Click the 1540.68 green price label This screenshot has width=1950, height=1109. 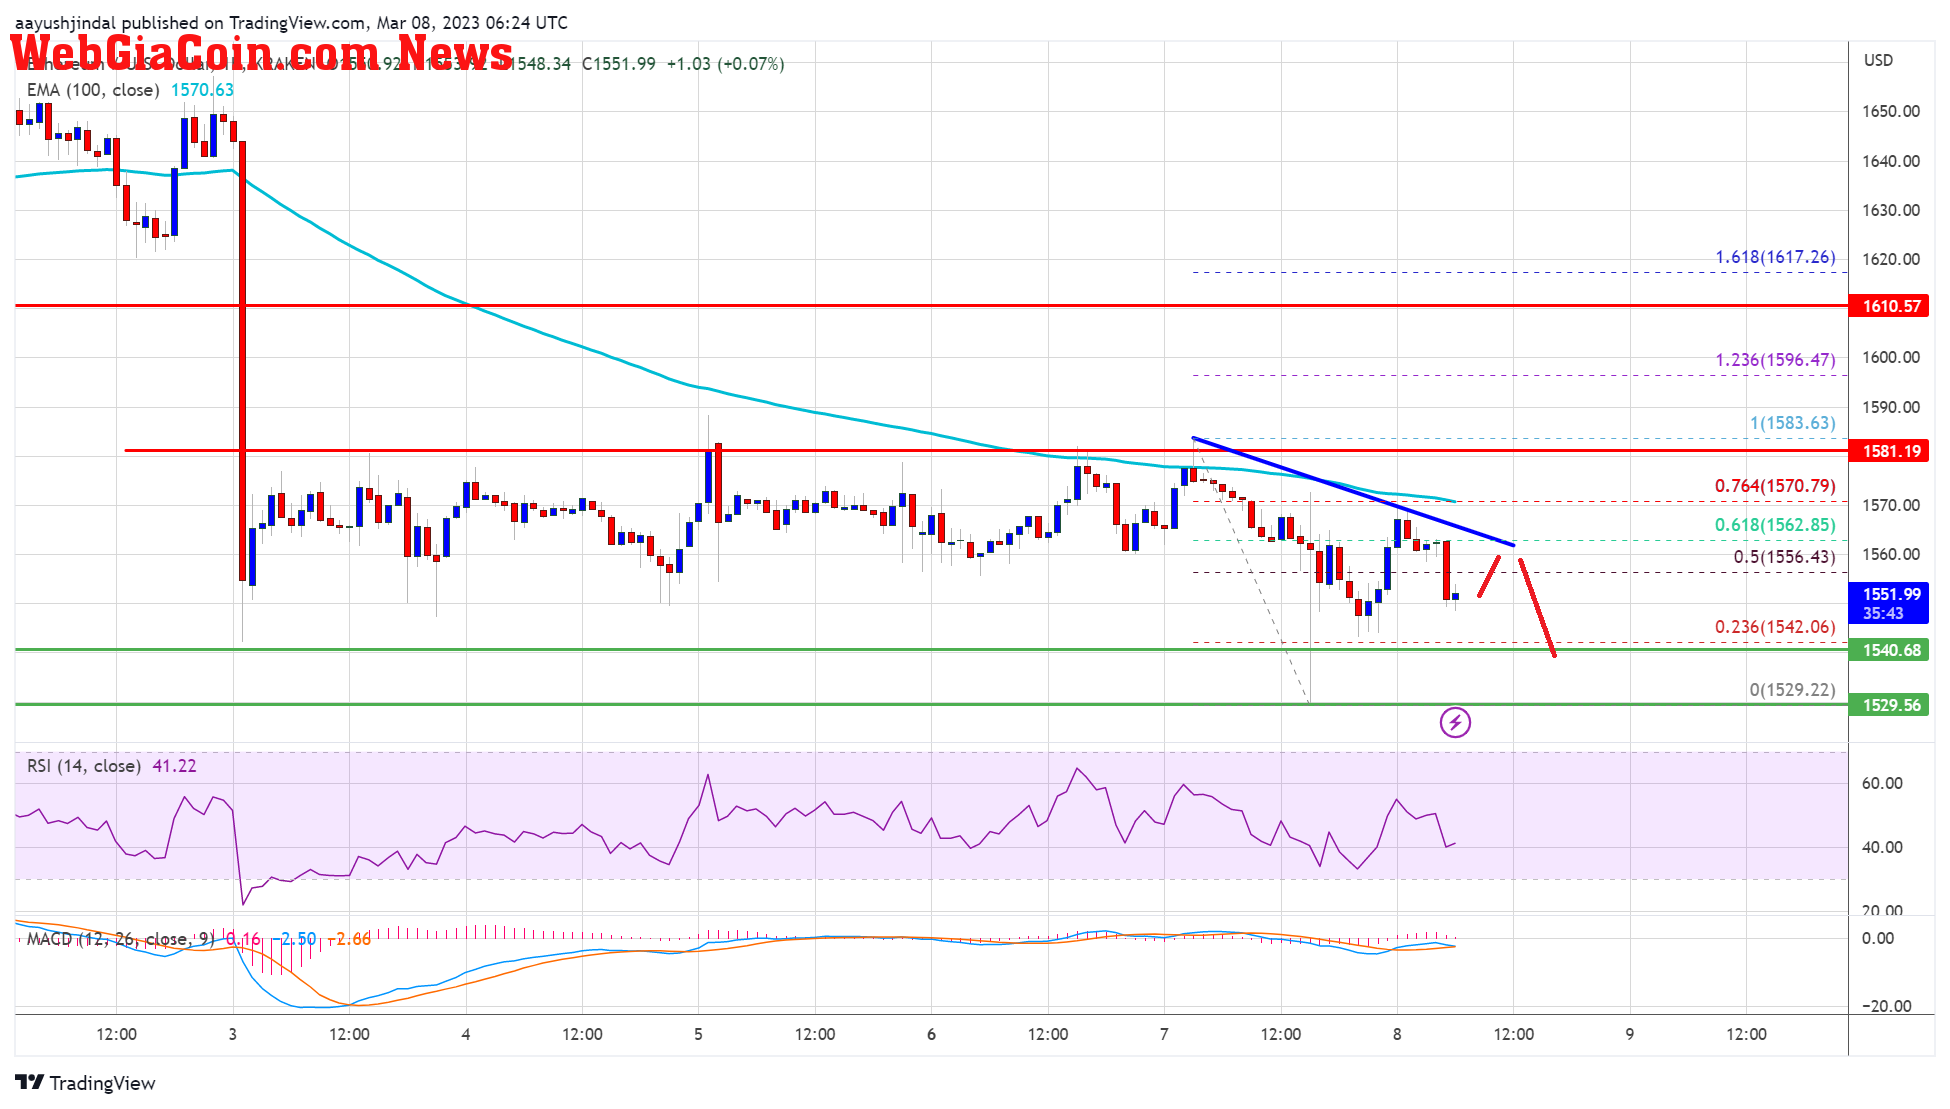click(x=1889, y=650)
